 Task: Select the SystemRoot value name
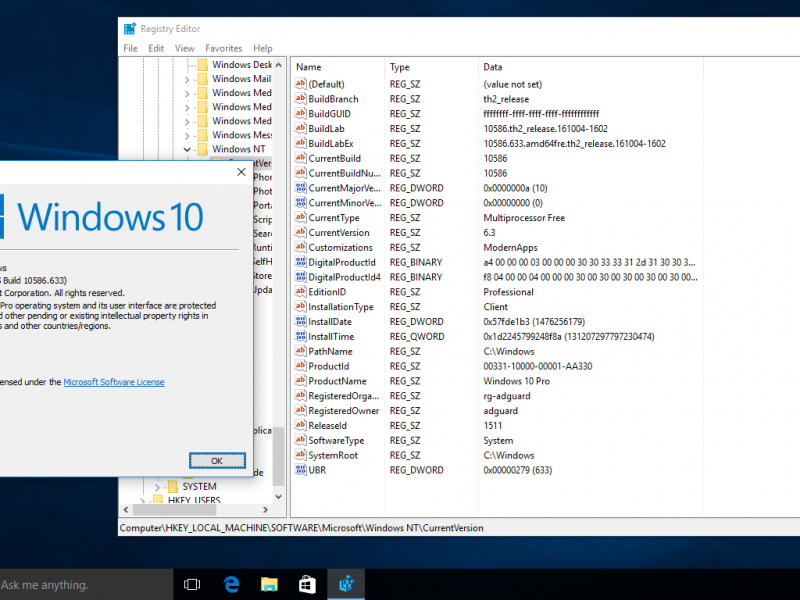(x=333, y=455)
